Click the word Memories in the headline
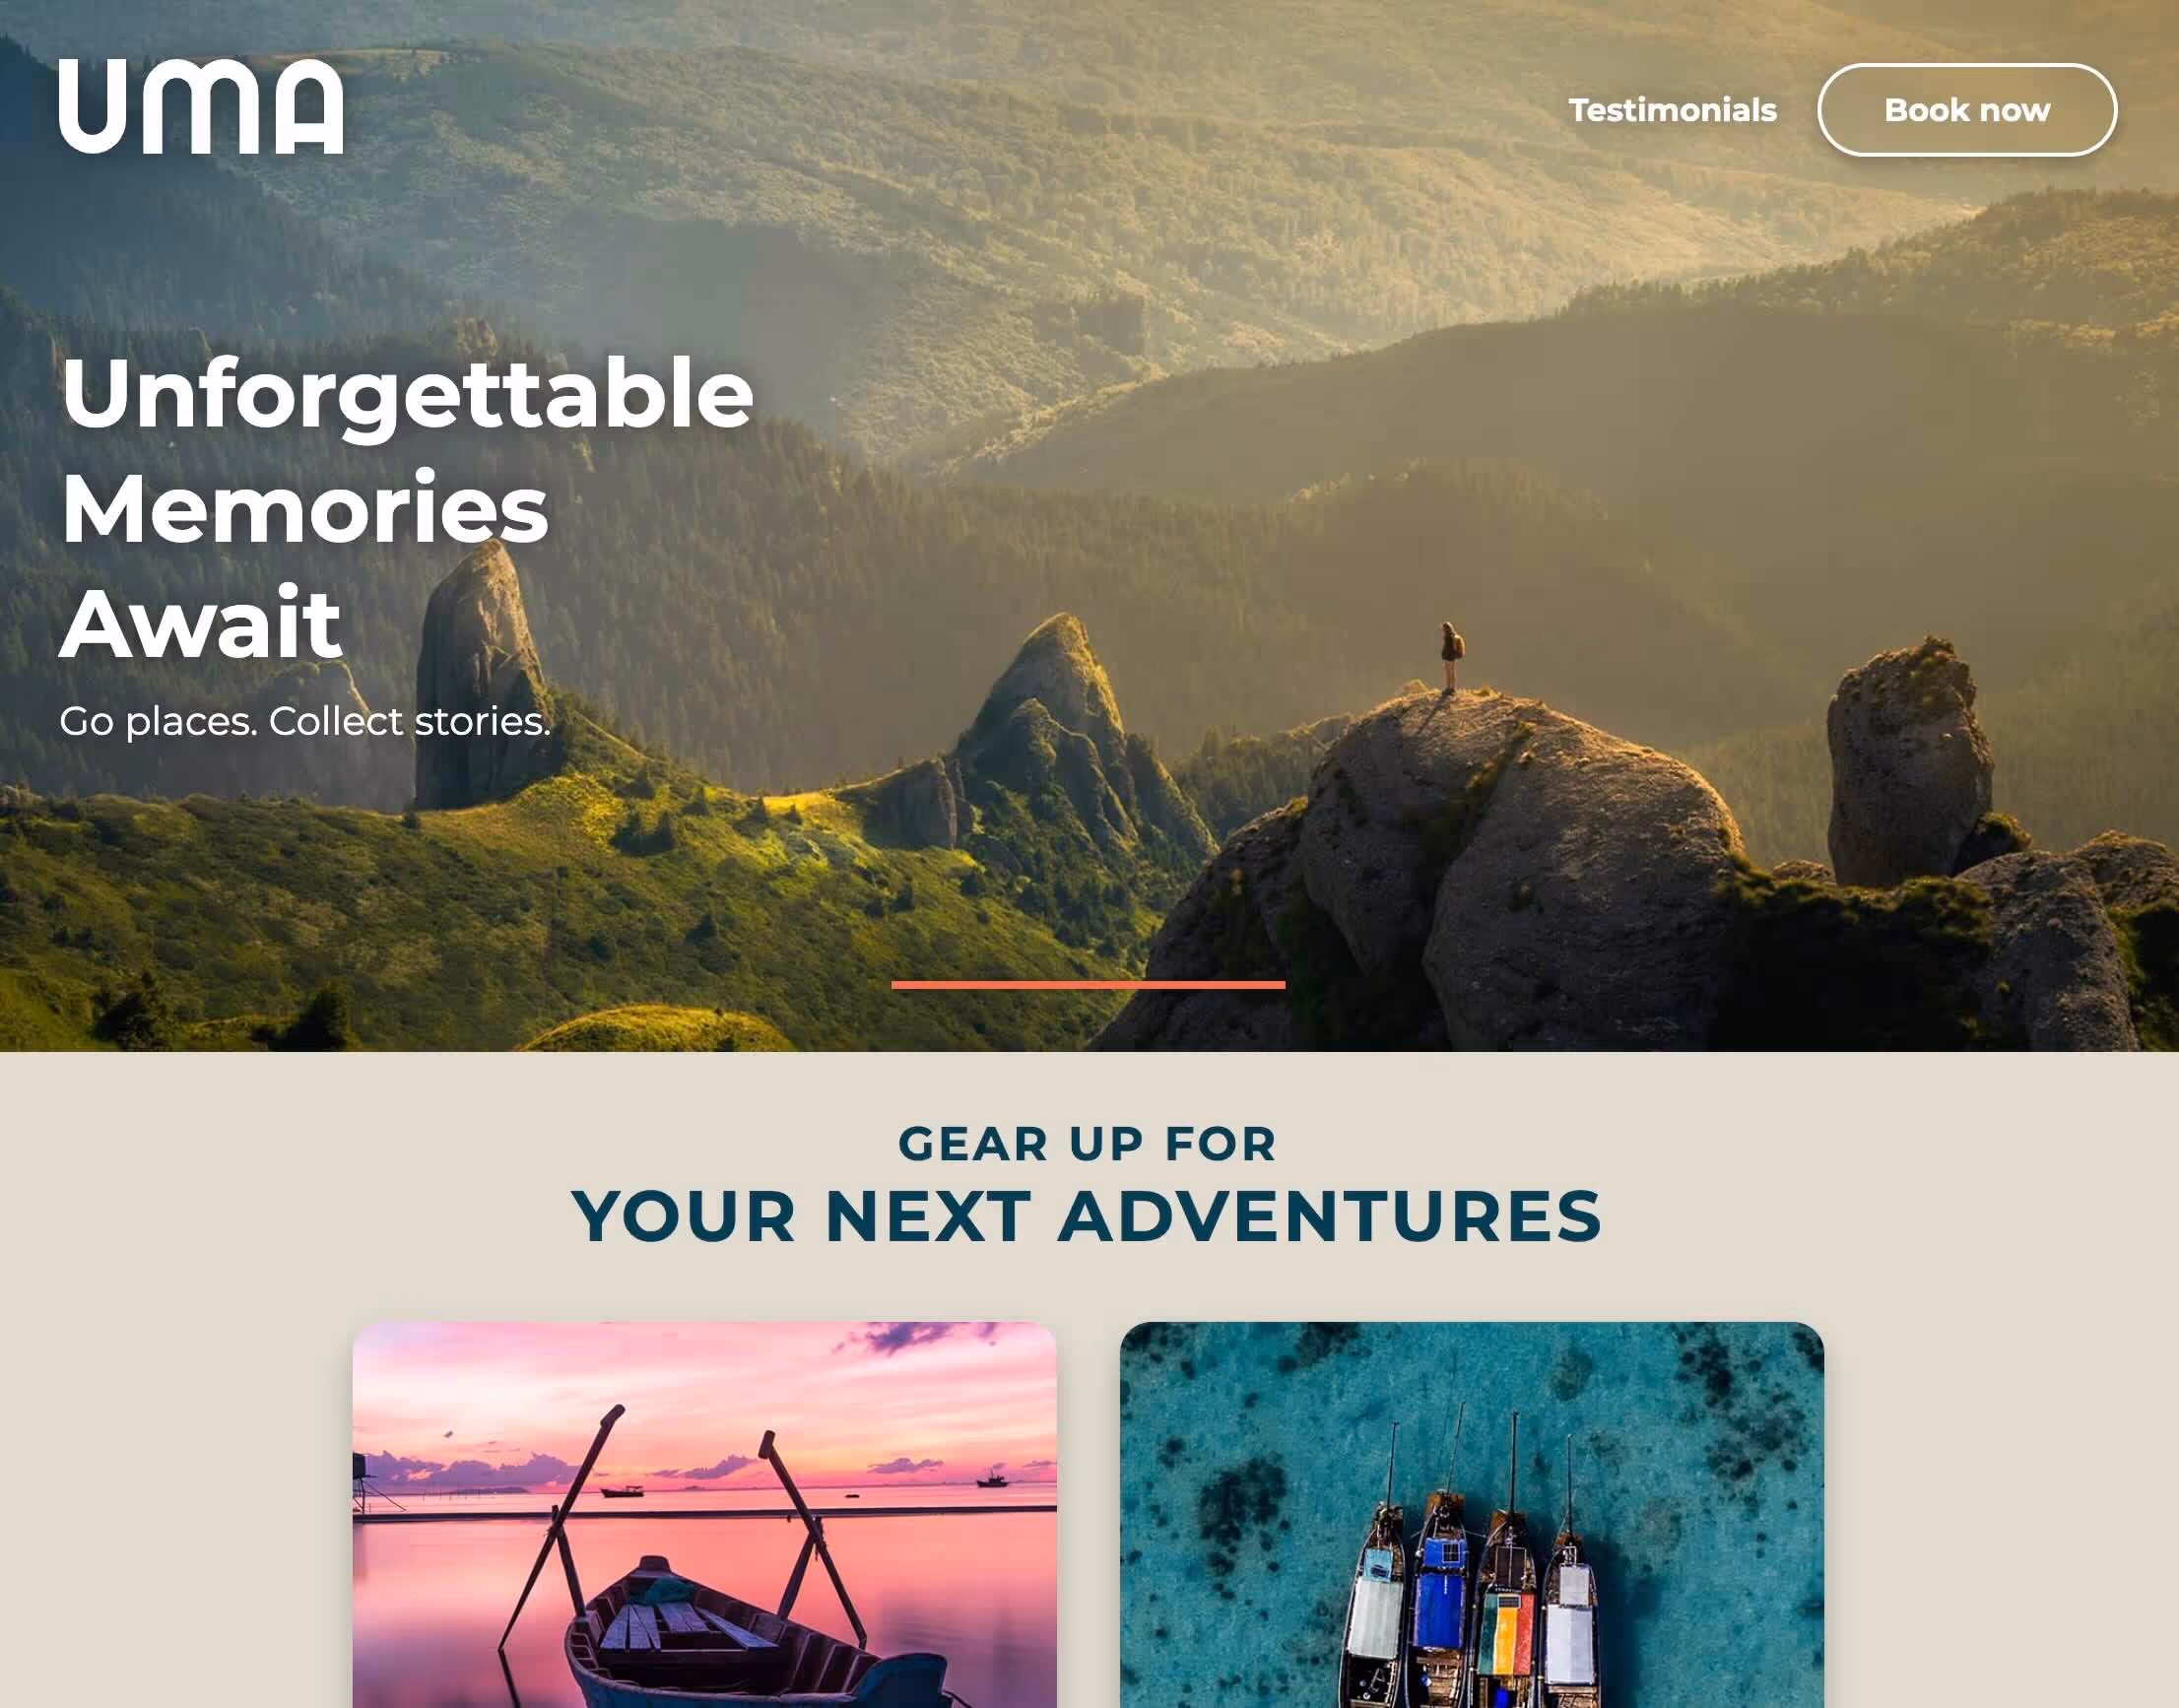2179x1708 pixels. point(305,508)
